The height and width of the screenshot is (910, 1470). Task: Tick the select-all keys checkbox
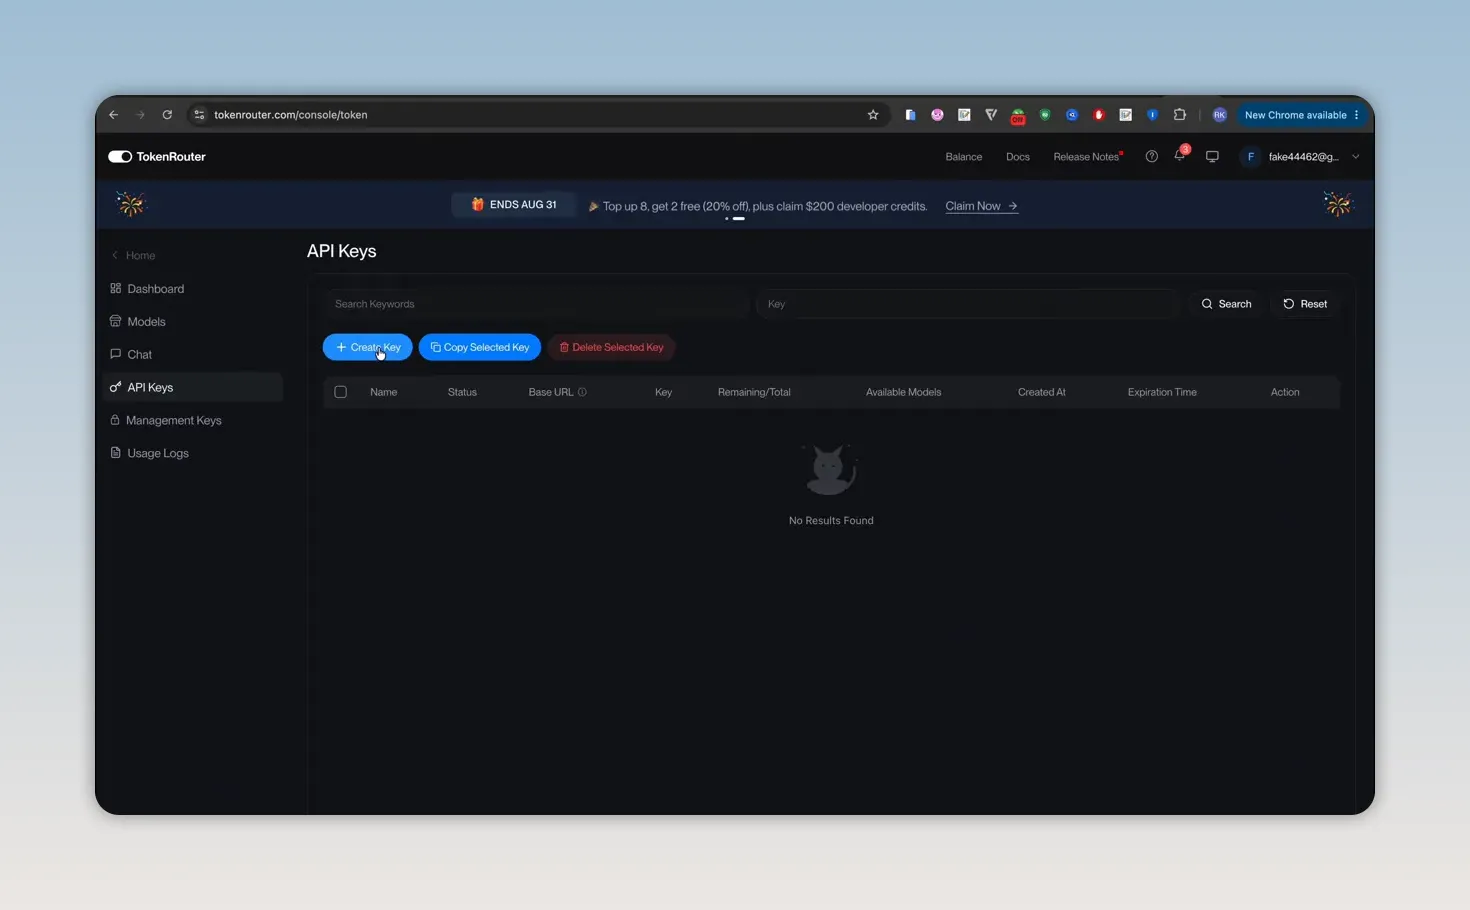[340, 392]
